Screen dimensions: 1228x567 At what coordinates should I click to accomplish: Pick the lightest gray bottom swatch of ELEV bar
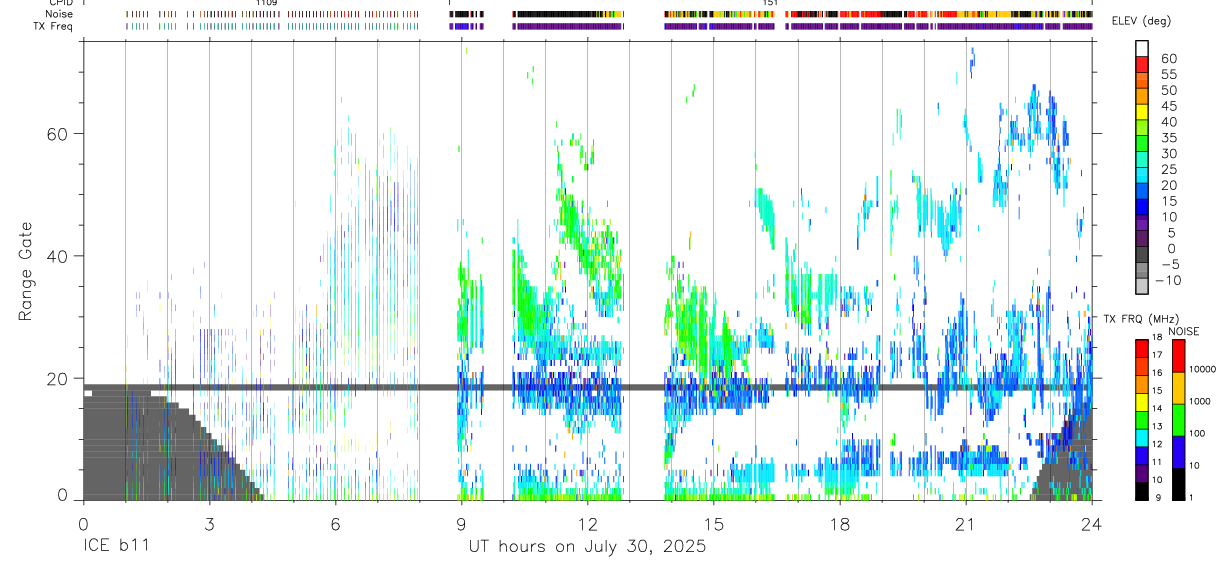point(1142,286)
